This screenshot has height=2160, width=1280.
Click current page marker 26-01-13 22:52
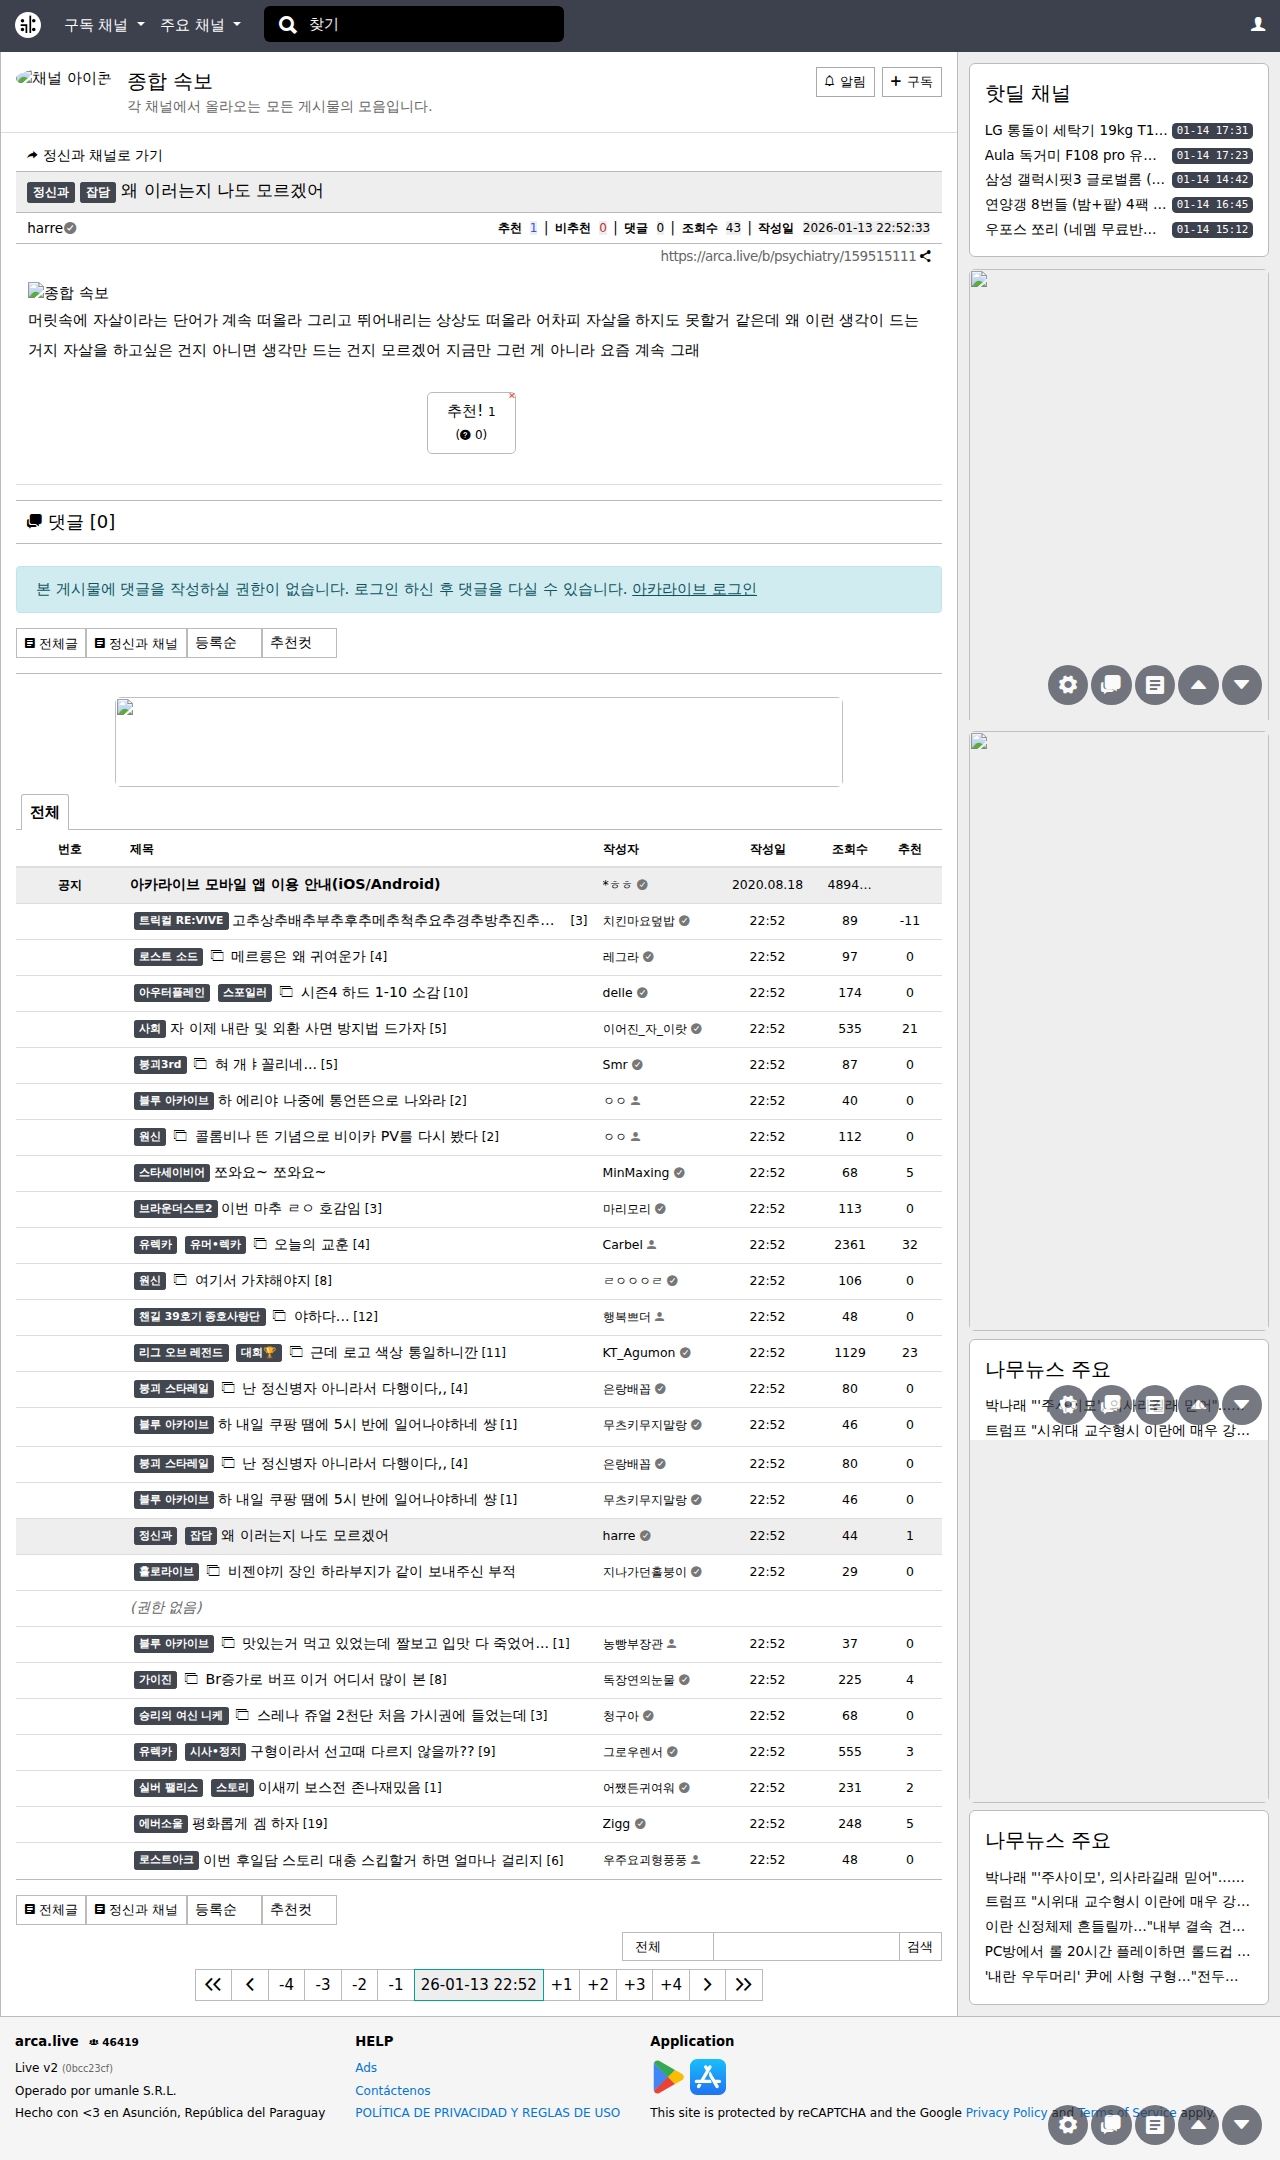coord(479,1984)
